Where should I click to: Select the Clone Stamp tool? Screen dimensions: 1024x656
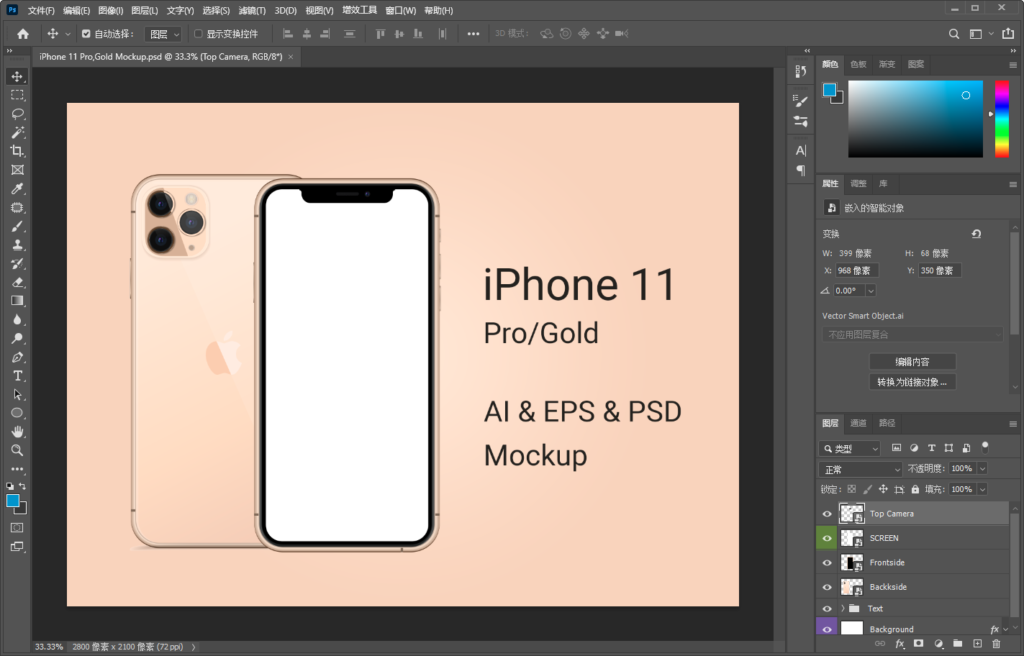17,245
